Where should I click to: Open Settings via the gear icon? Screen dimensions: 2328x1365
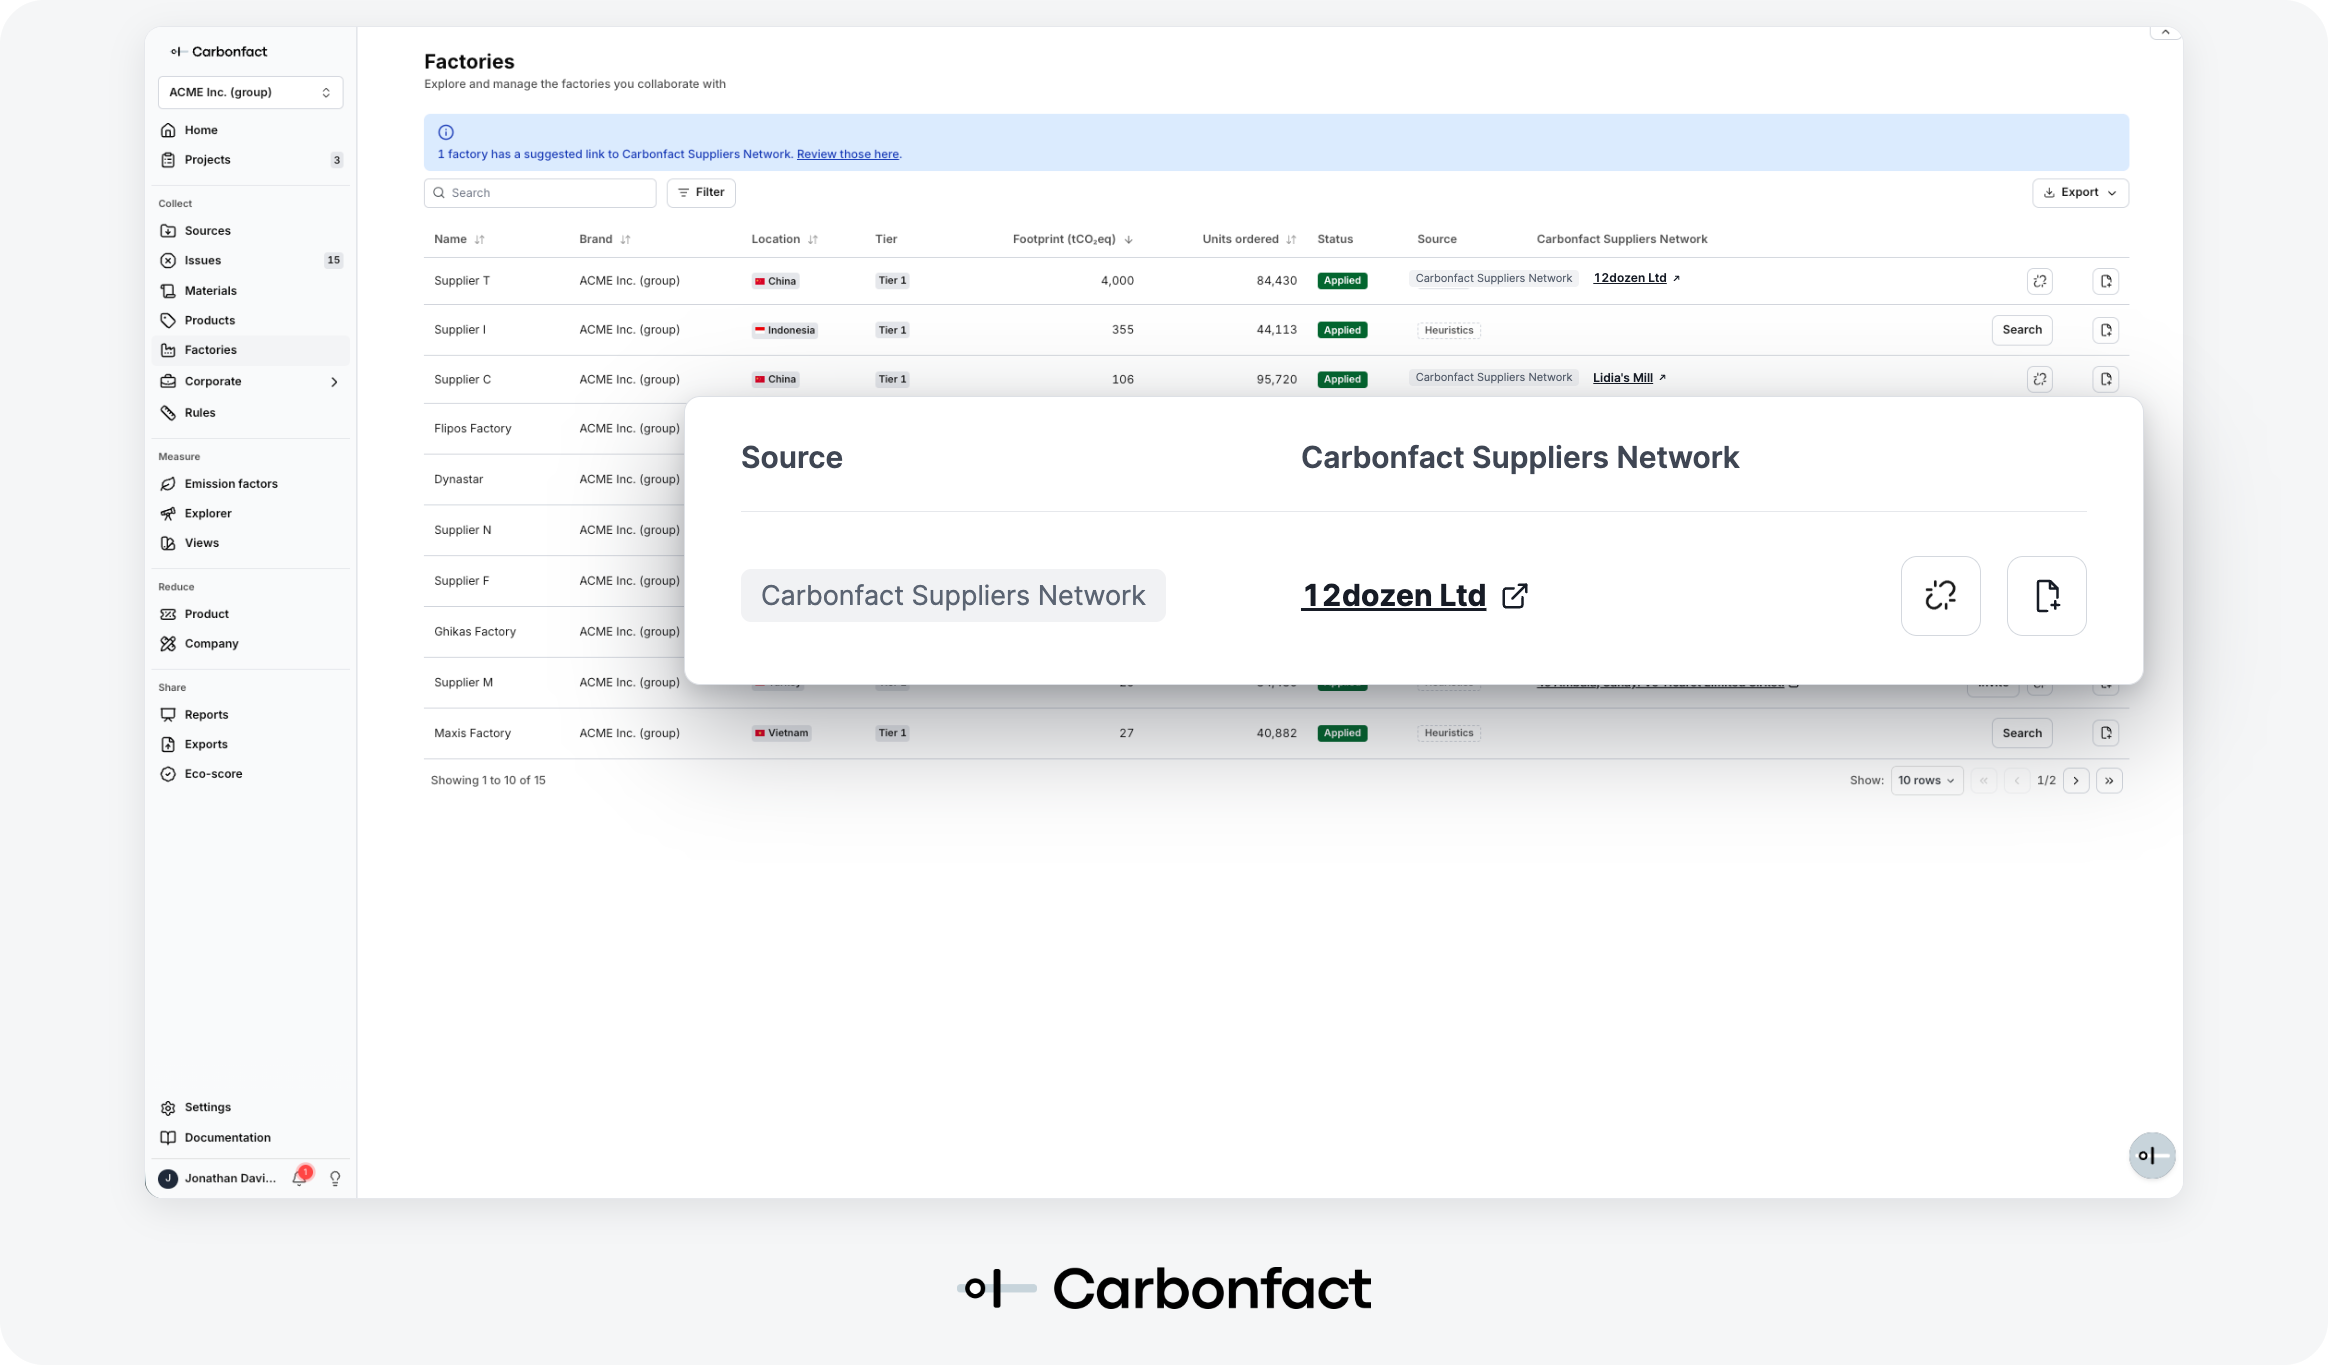pos(168,1108)
